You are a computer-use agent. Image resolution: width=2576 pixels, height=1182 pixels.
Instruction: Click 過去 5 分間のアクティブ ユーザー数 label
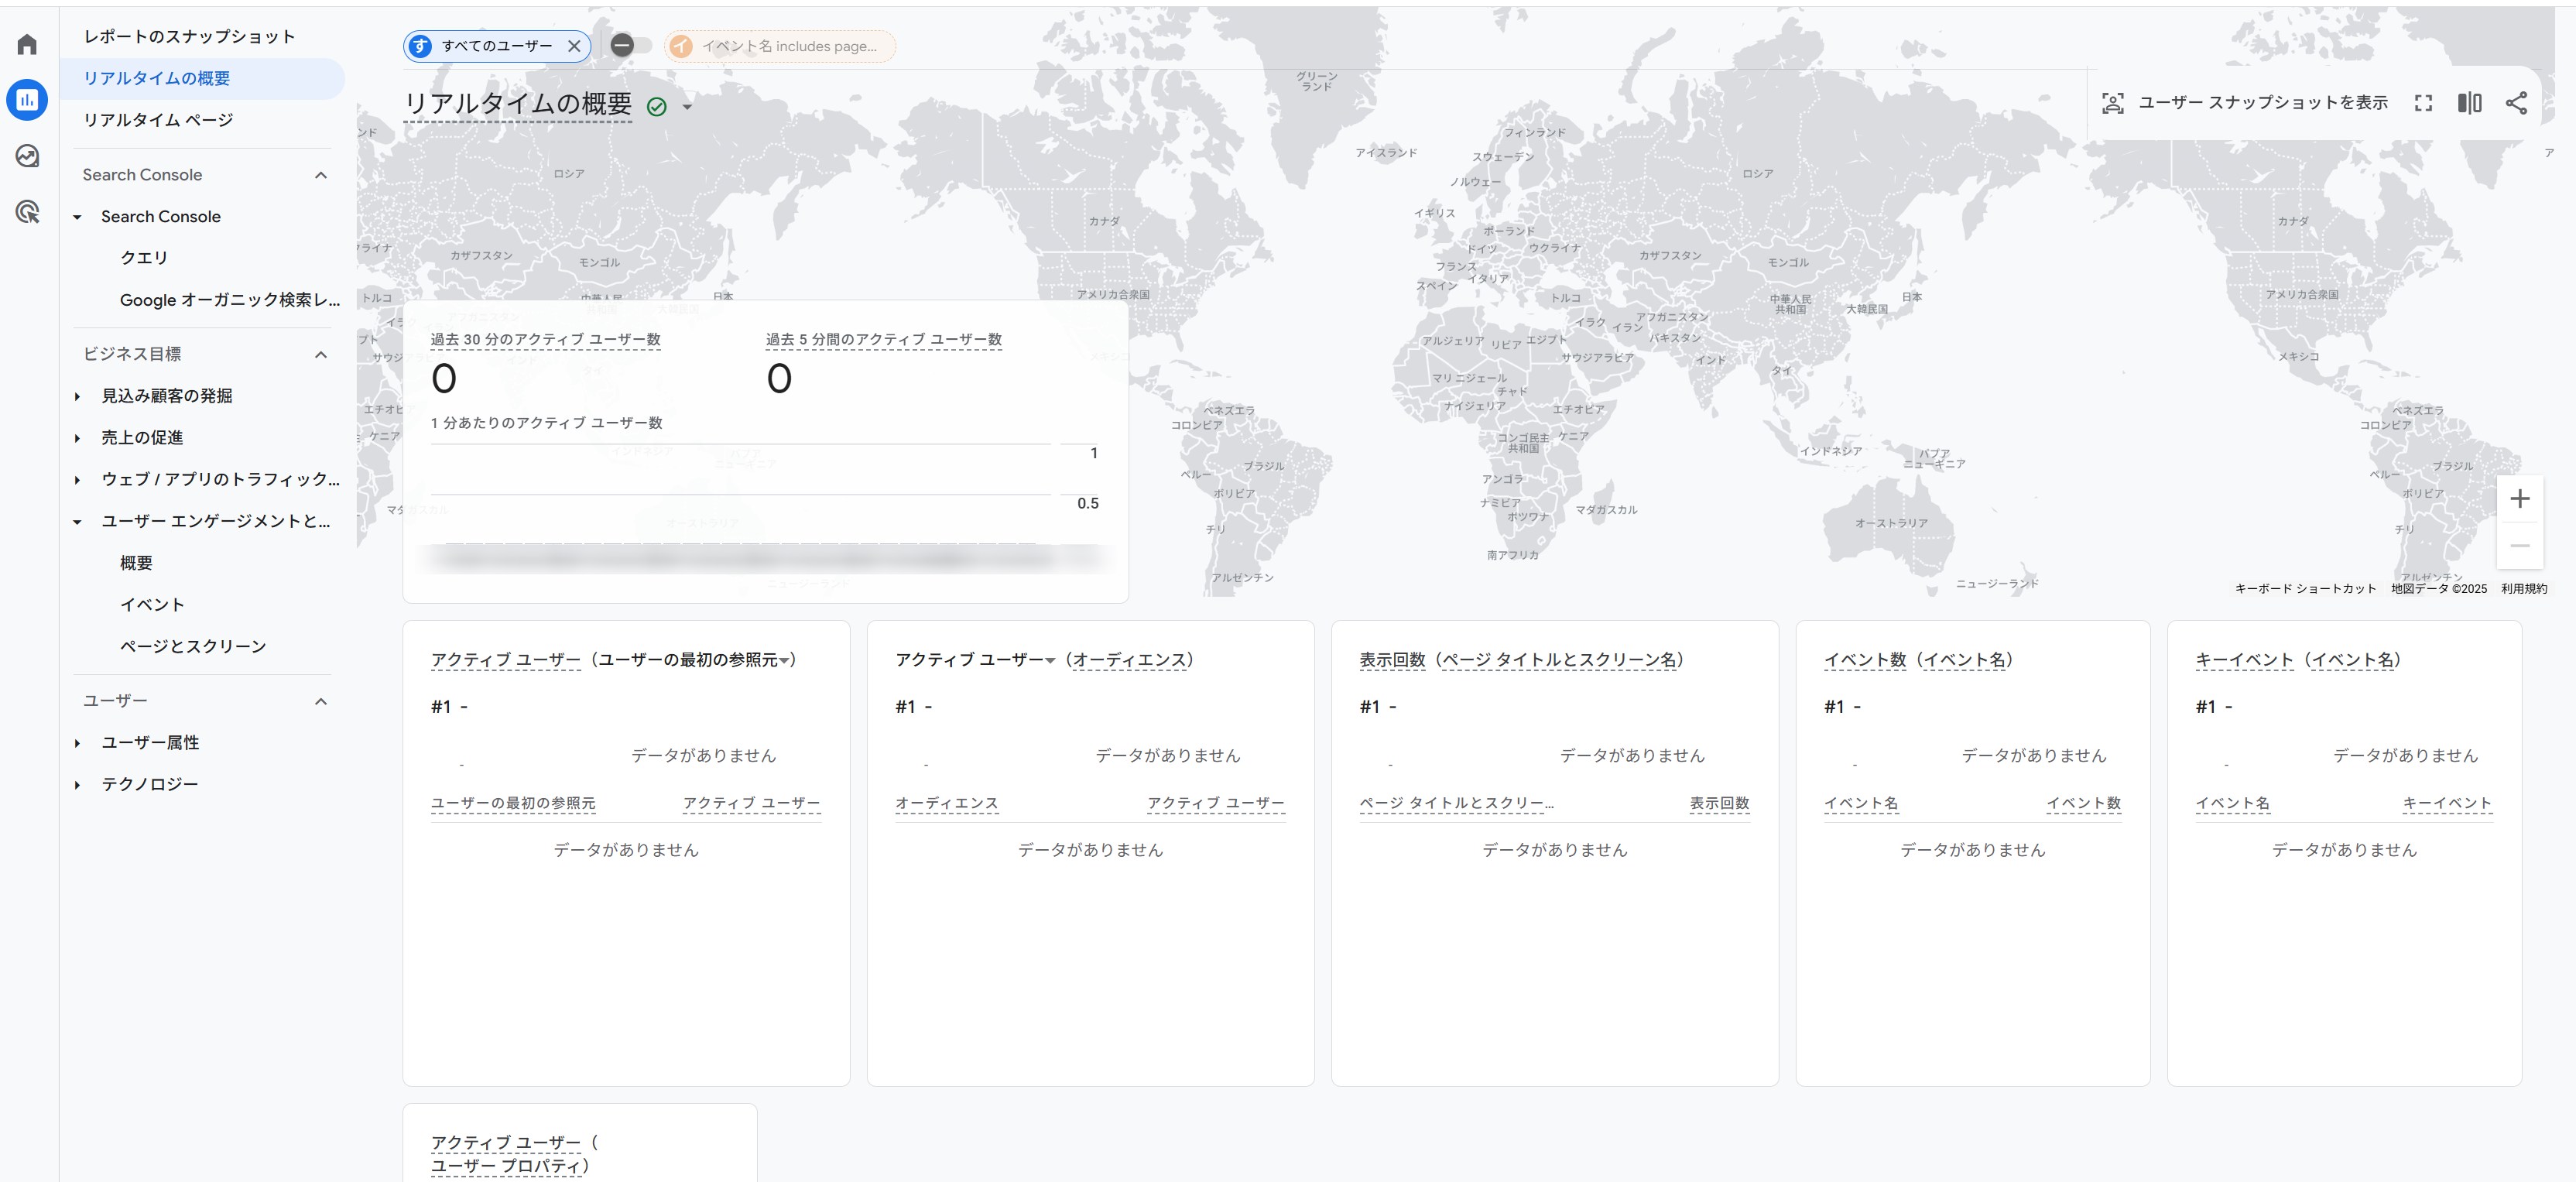coord(884,340)
